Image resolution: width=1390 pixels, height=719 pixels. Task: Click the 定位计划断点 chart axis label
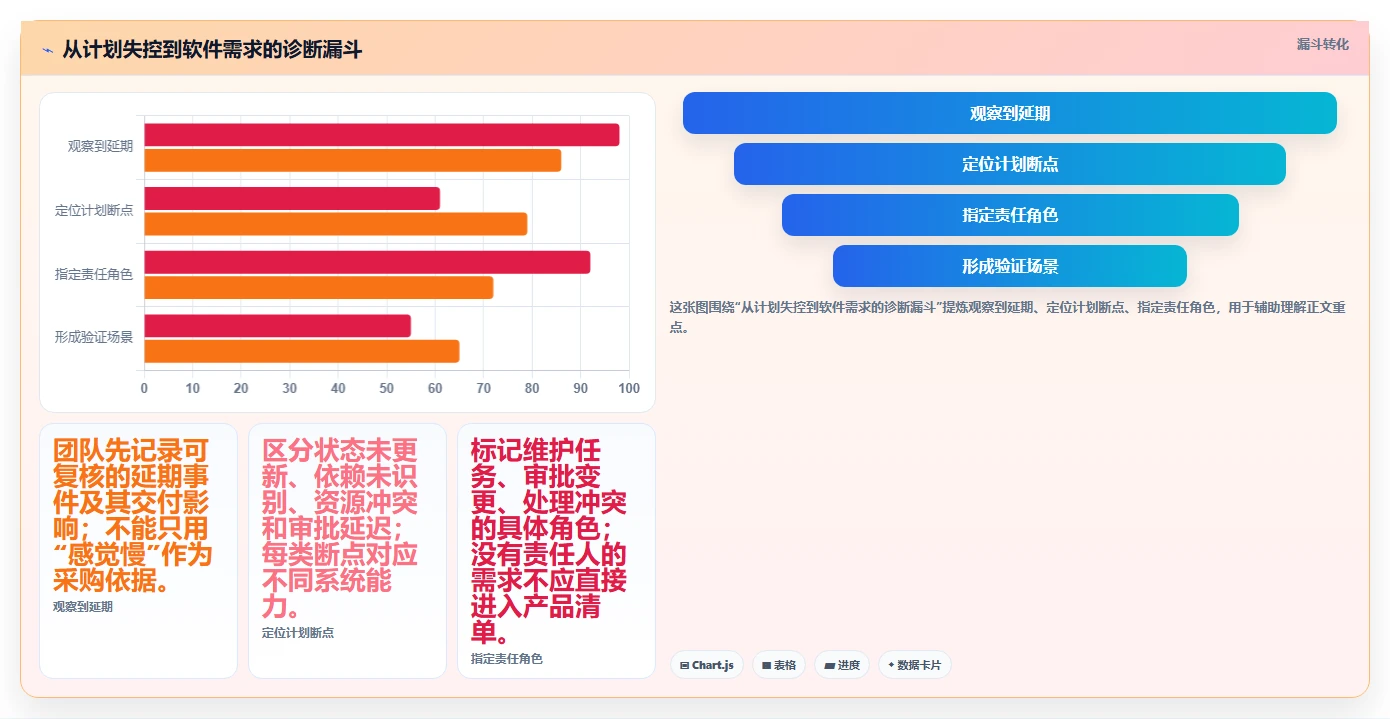point(94,210)
